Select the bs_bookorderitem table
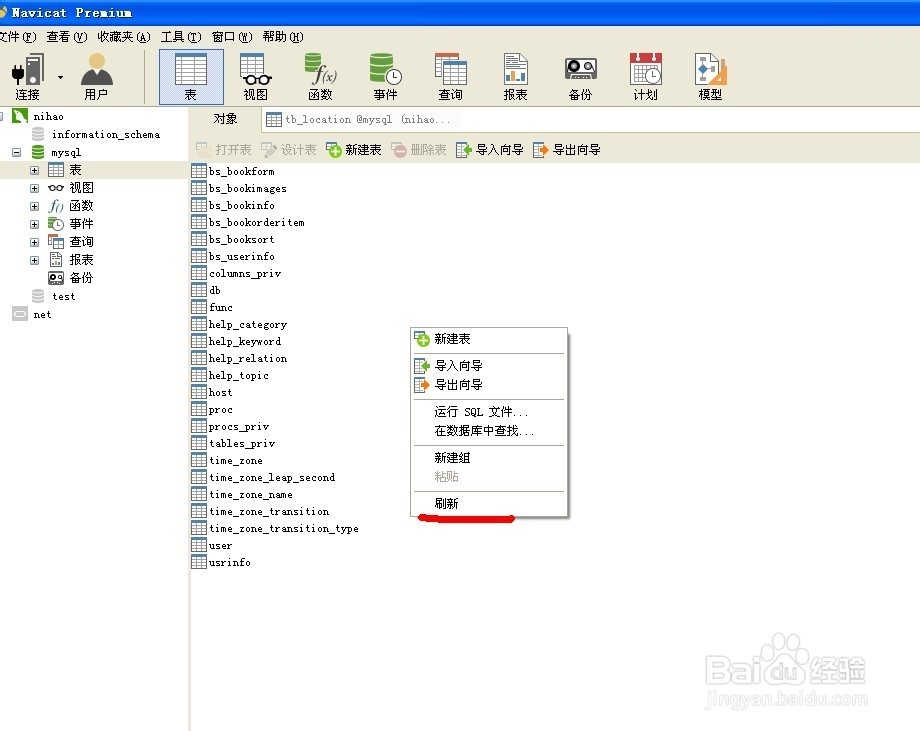The width and height of the screenshot is (920, 731). pyautogui.click(x=256, y=222)
